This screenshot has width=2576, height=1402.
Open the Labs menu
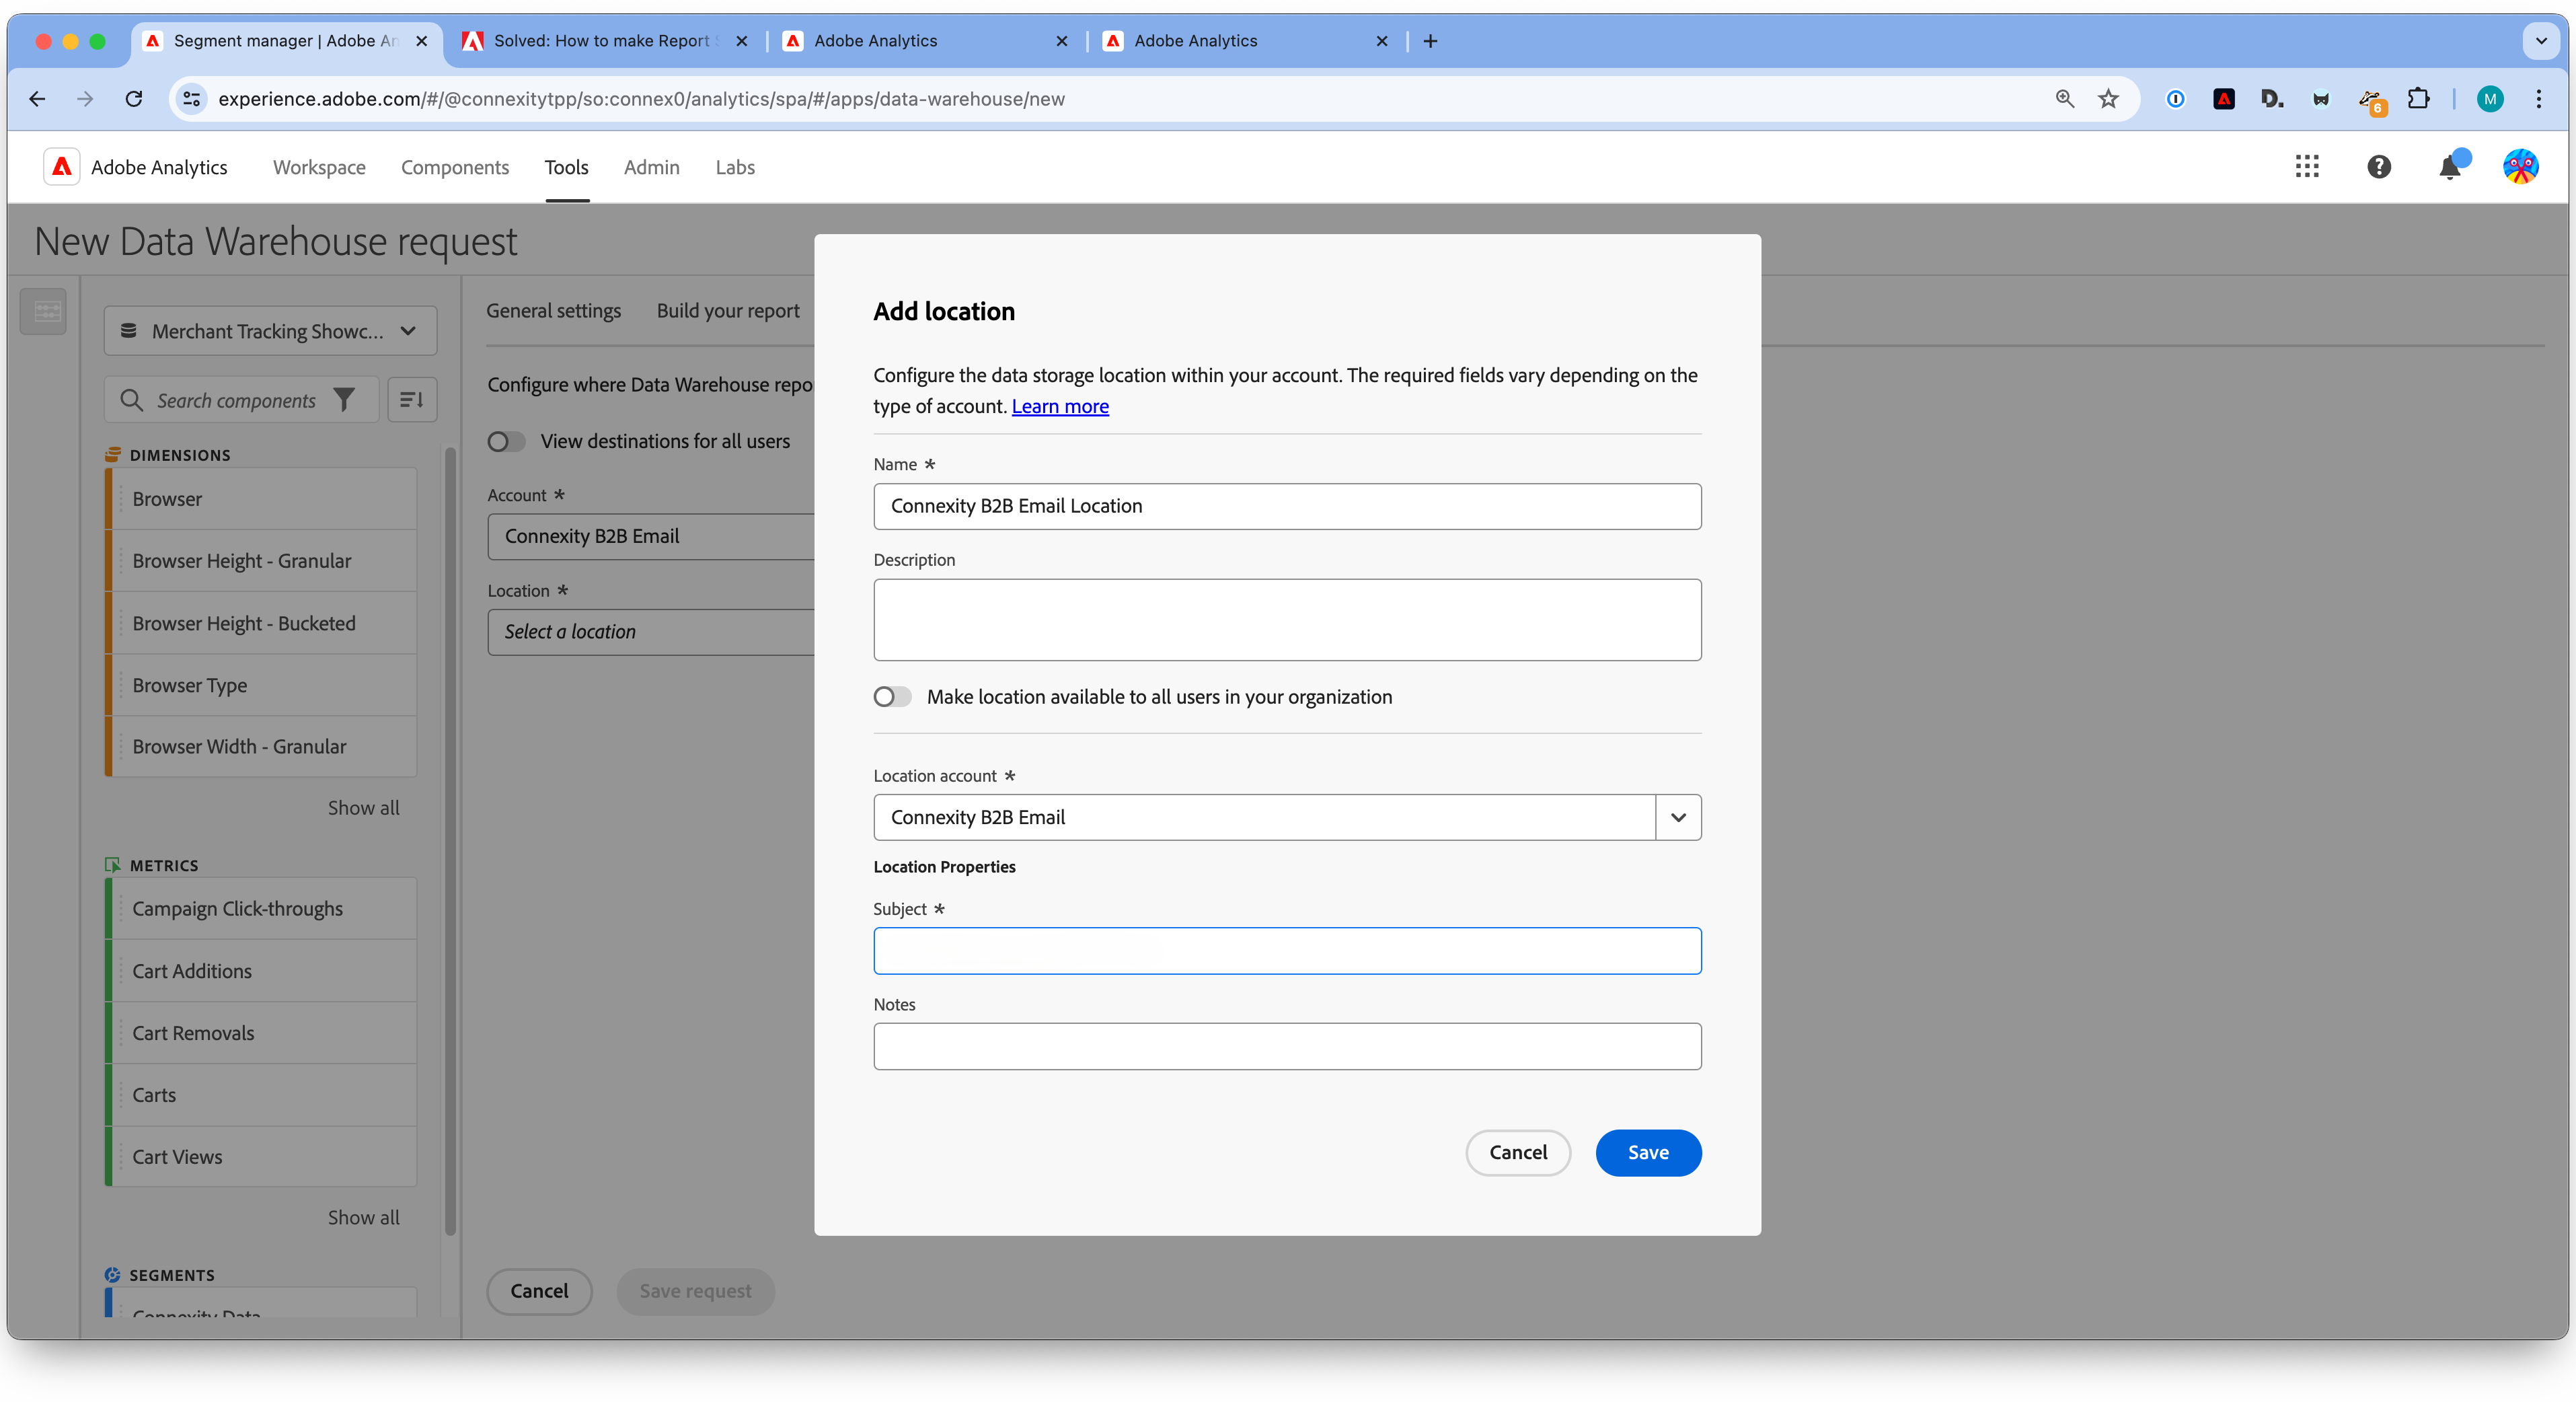tap(735, 168)
